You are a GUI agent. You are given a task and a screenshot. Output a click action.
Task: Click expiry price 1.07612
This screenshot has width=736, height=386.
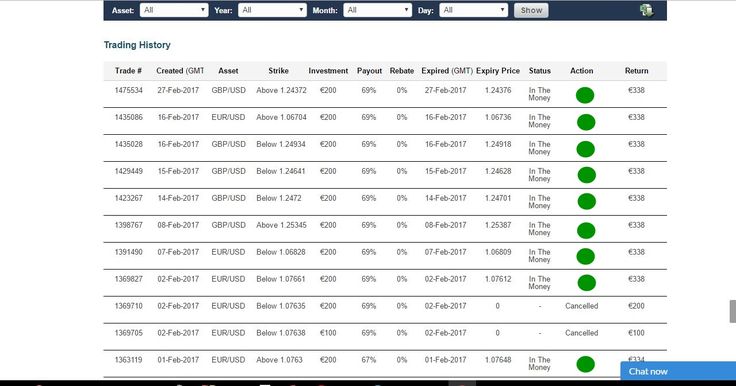coord(498,279)
